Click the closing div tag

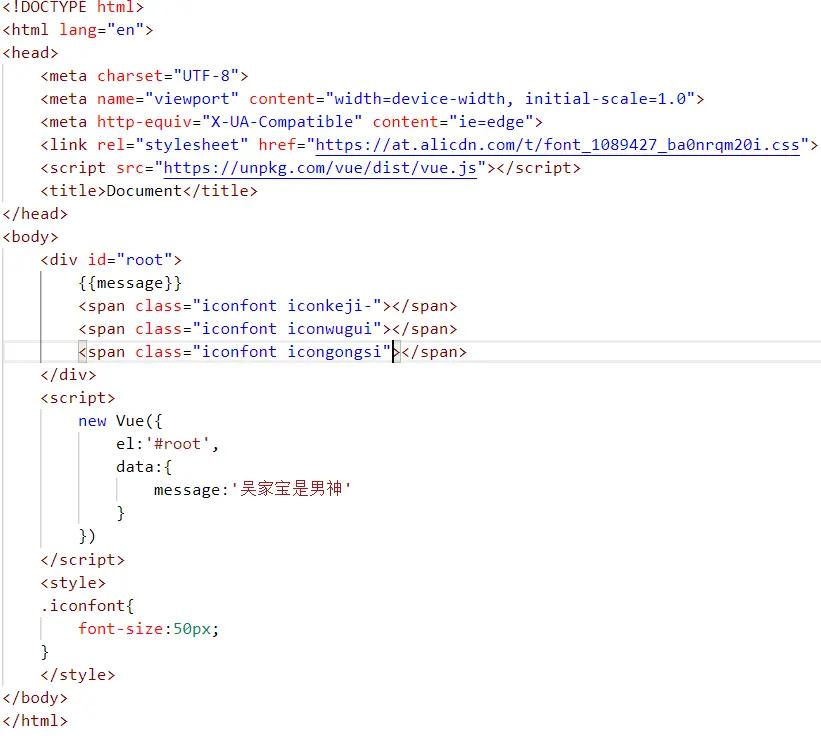pos(69,375)
